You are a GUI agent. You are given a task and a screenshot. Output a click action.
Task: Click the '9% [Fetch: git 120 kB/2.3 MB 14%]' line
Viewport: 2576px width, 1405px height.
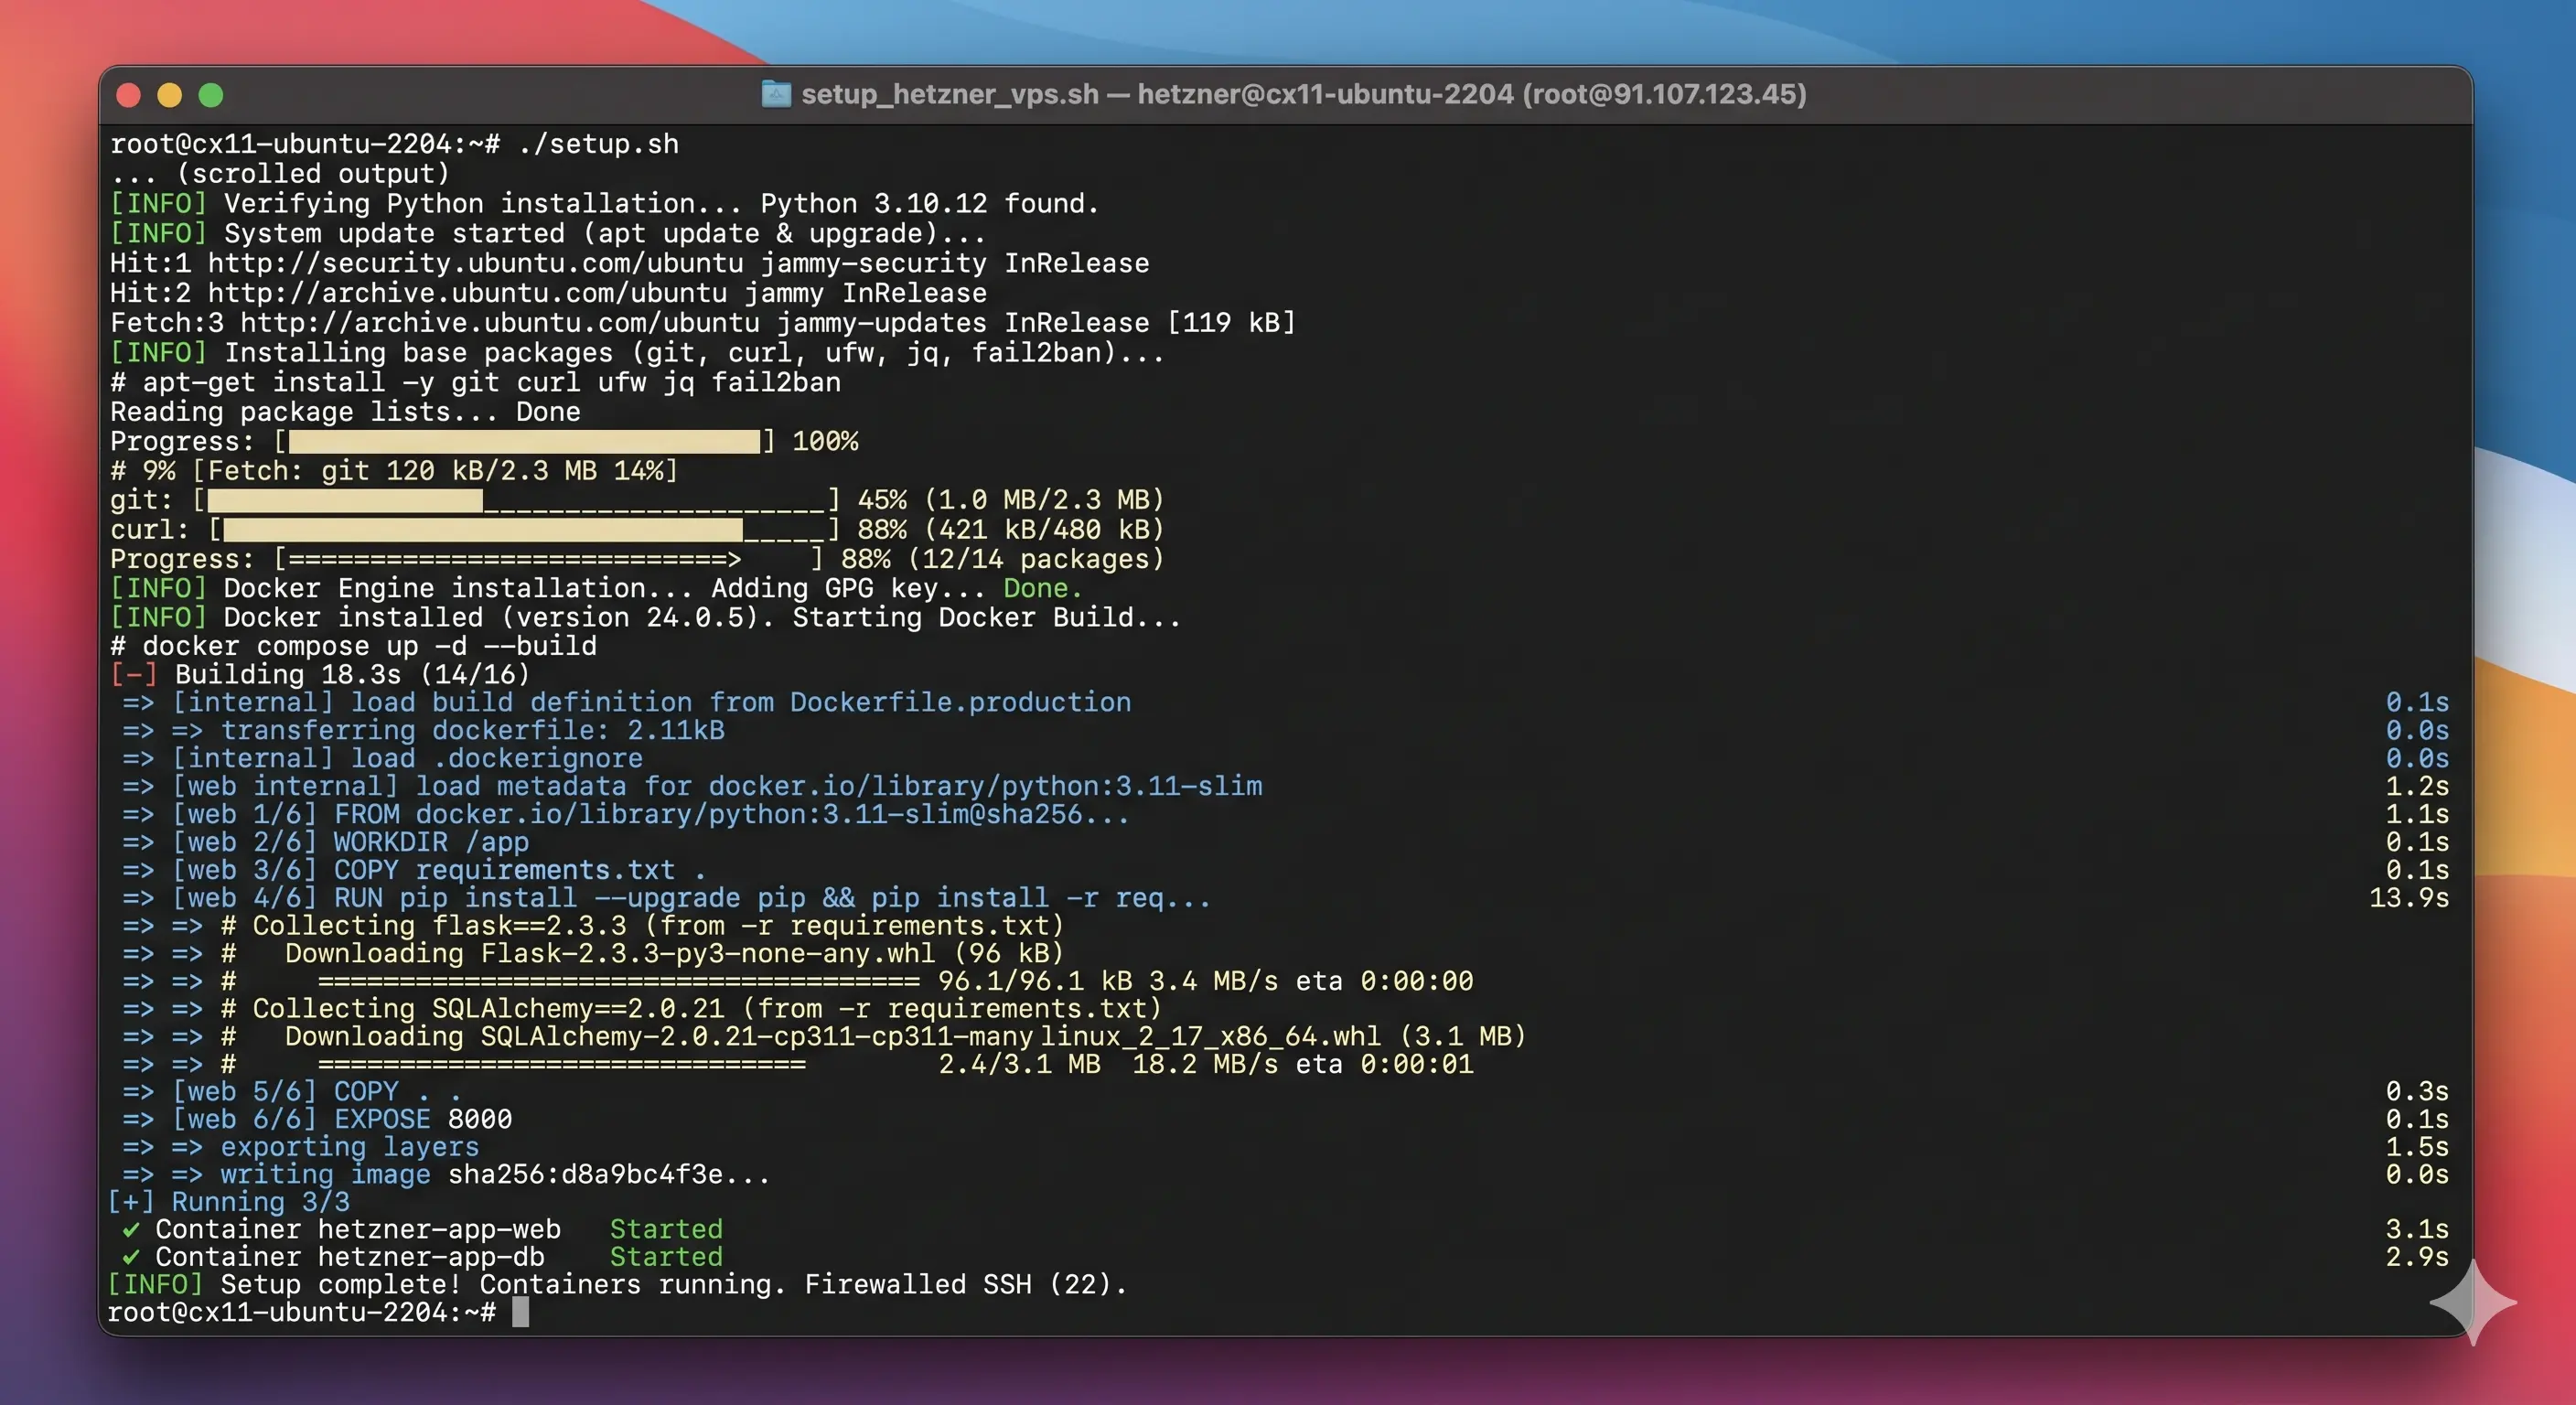(394, 470)
